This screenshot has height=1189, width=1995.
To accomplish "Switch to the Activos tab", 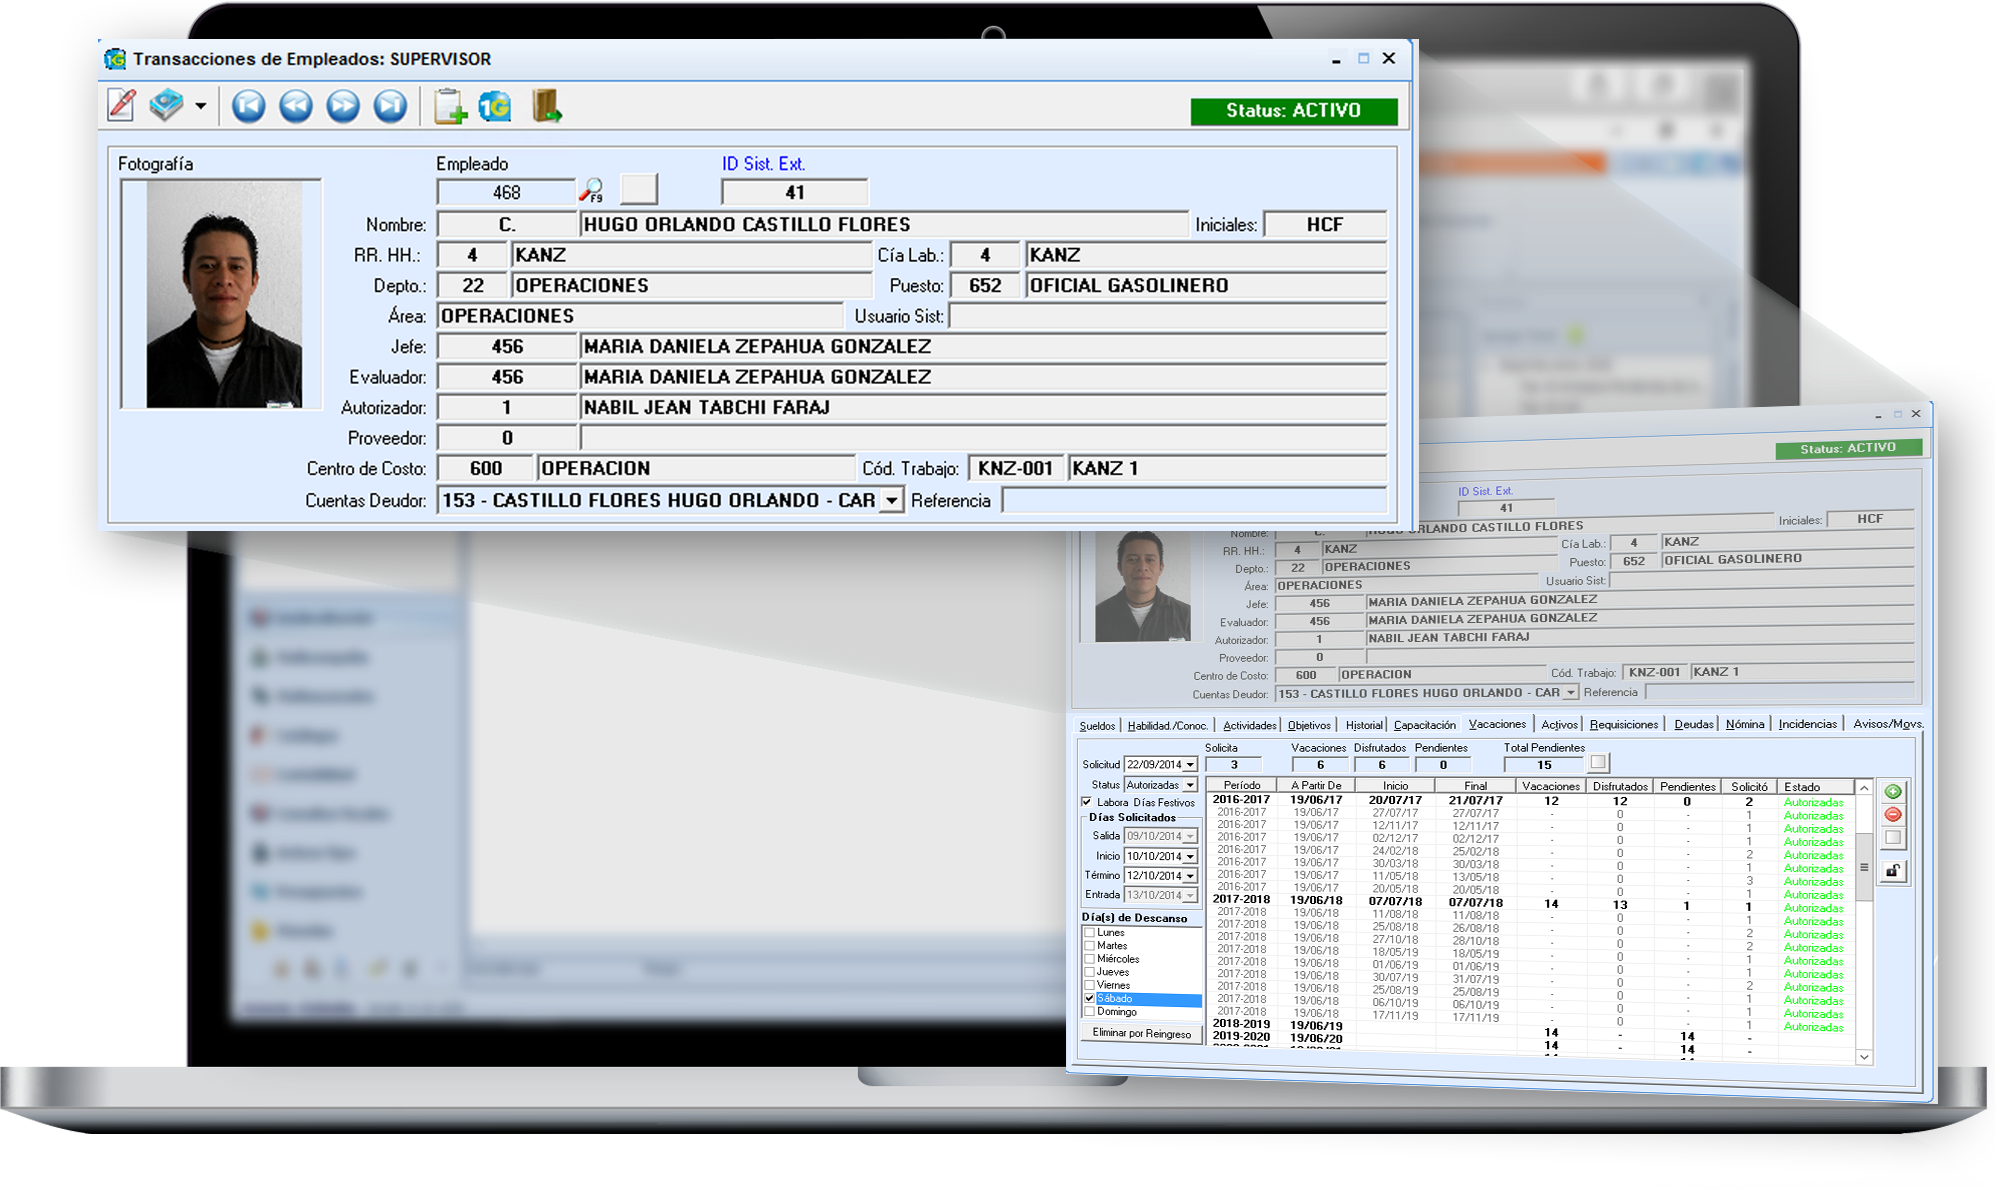I will [1559, 725].
